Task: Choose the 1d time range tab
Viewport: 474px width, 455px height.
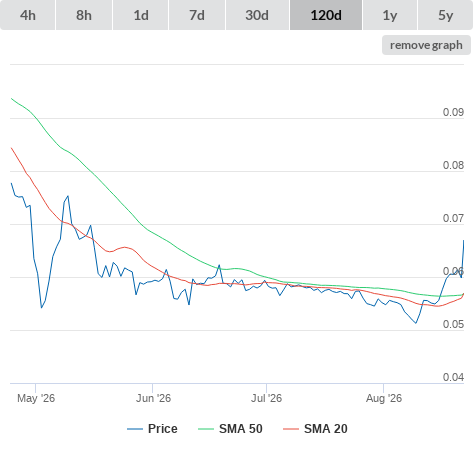Action: point(141,15)
